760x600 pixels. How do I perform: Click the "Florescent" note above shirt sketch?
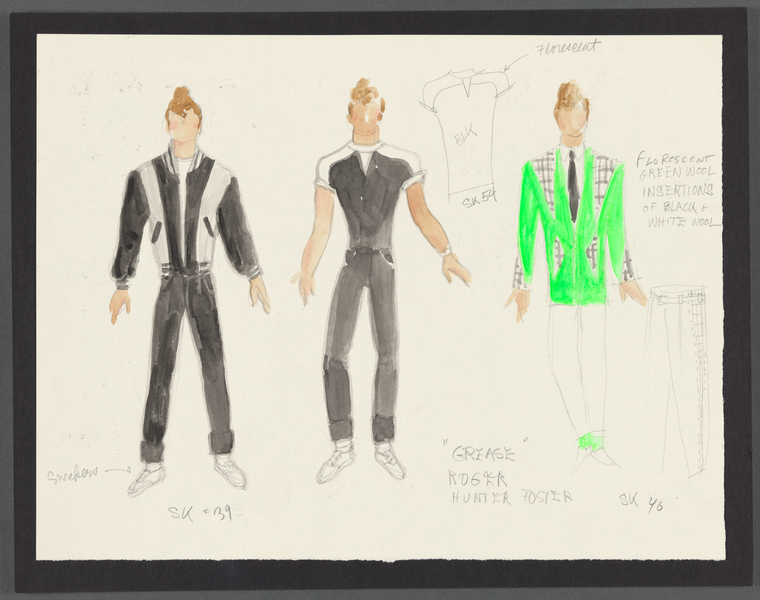[567, 47]
